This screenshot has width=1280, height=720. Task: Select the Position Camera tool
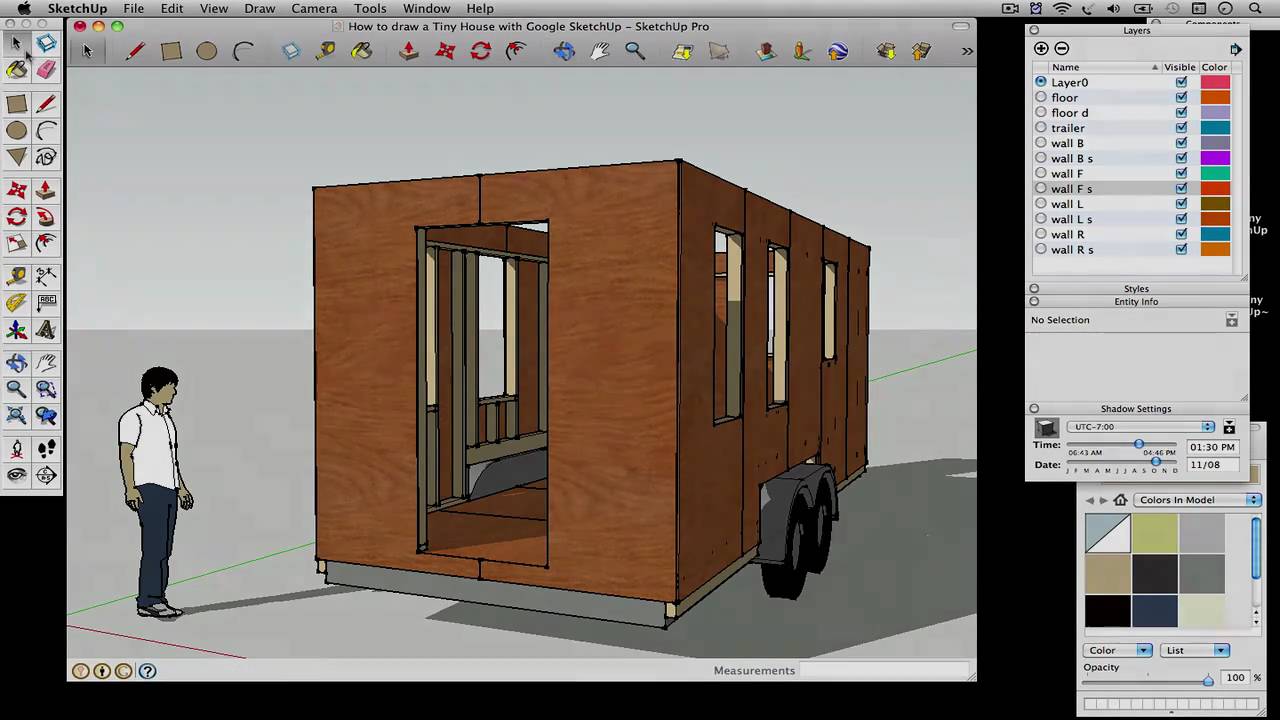point(17,450)
